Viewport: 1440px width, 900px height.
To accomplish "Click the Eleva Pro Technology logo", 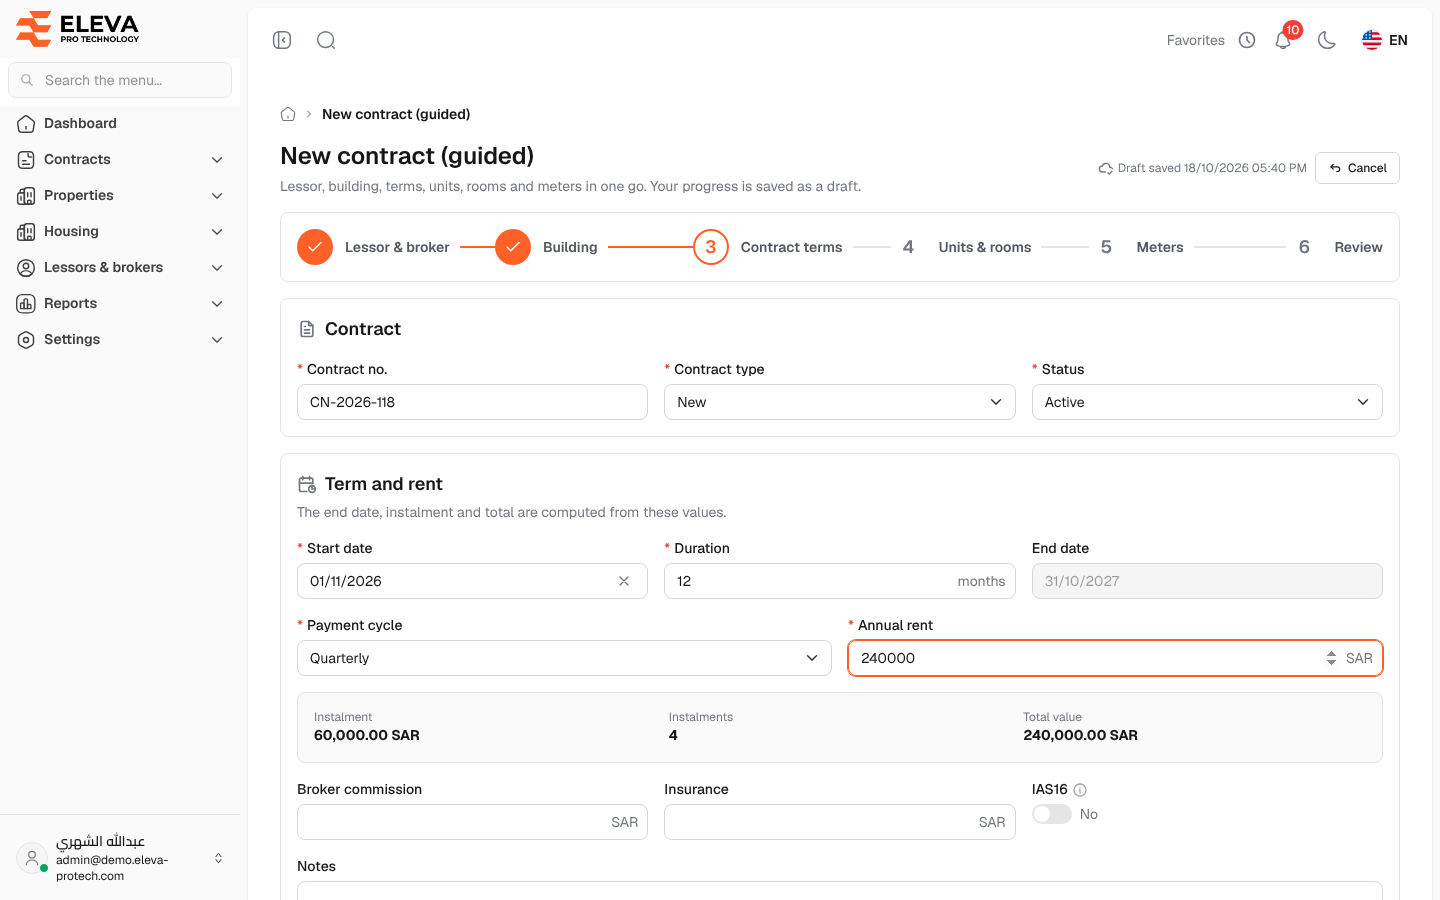I will (78, 28).
